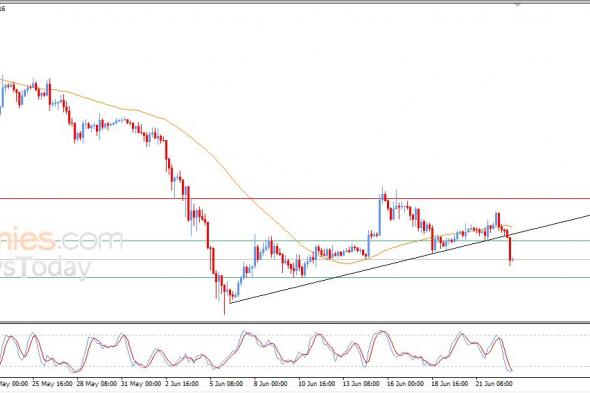This screenshot has height=393, width=590.
Task: Click the '8 Jun 00:00' time axis label
Action: click(271, 384)
